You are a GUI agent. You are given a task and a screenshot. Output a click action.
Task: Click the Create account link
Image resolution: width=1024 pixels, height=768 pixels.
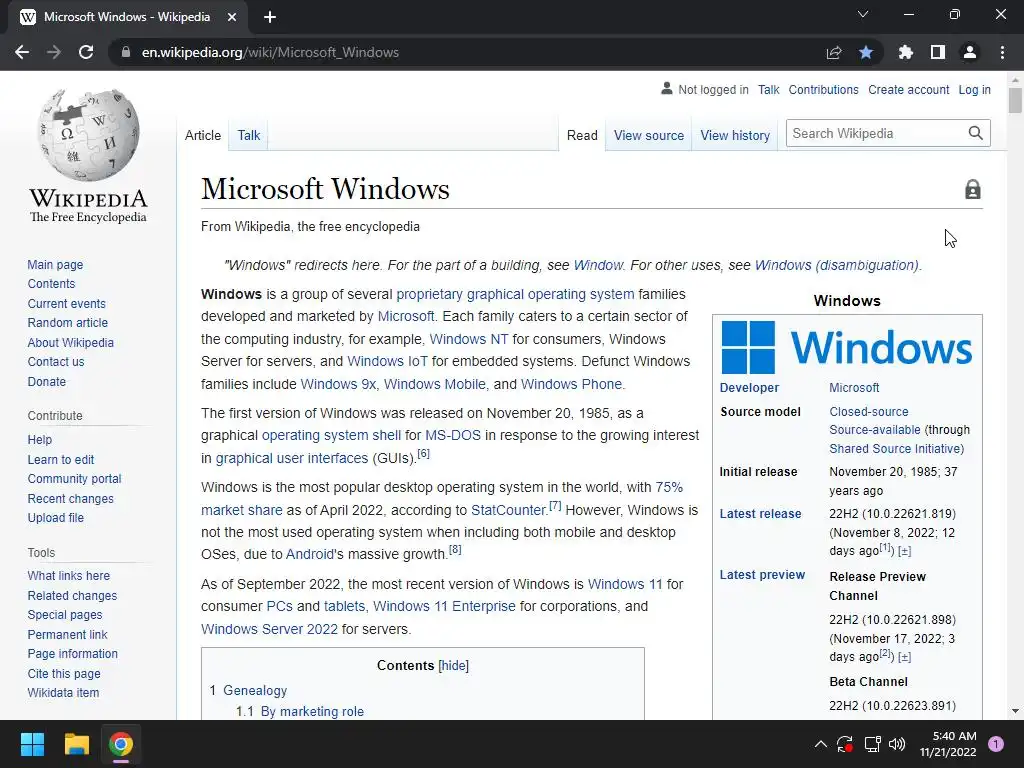908,89
